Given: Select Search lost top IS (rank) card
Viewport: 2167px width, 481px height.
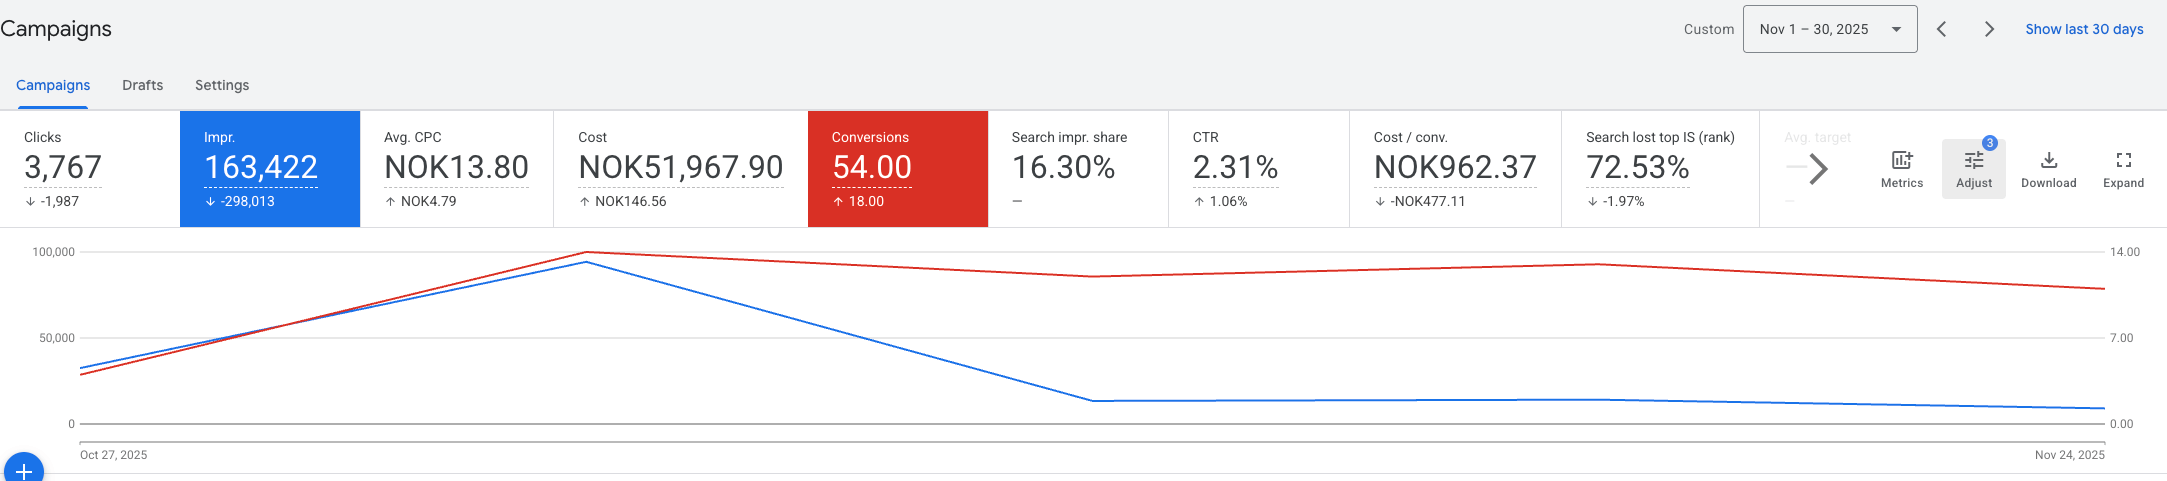Looking at the screenshot, I should [1660, 169].
